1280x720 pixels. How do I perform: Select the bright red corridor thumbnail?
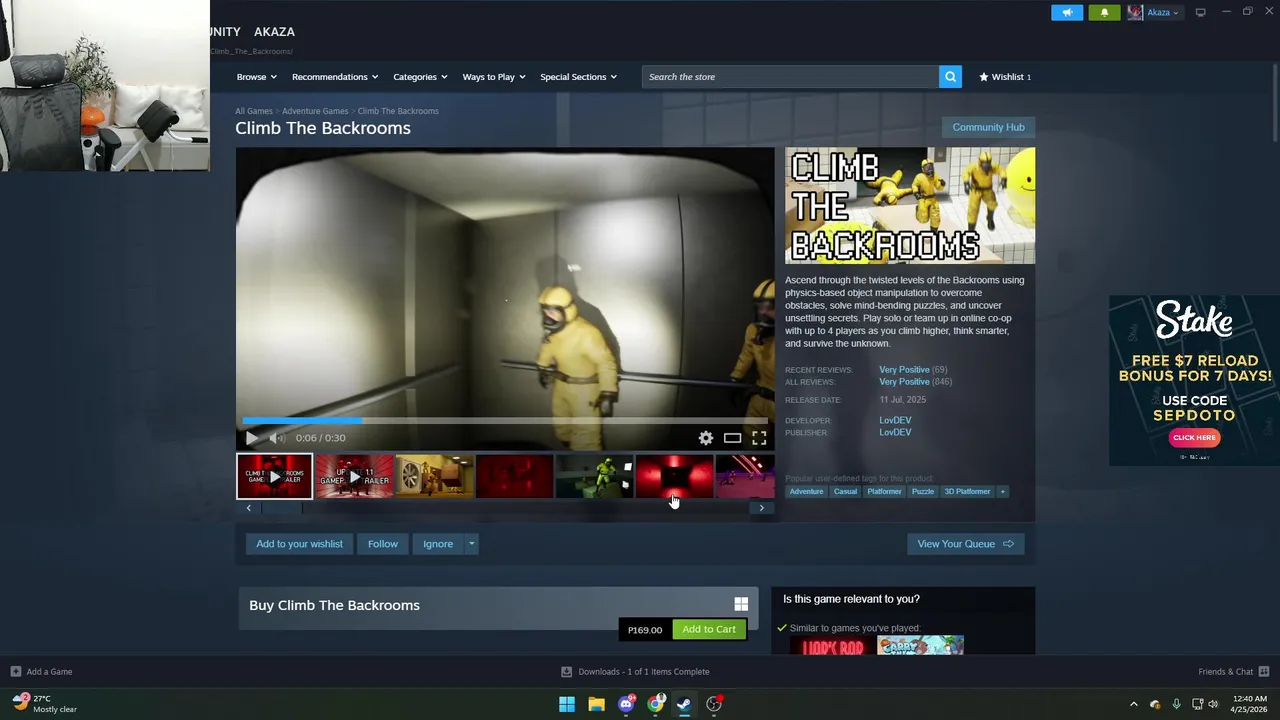674,476
